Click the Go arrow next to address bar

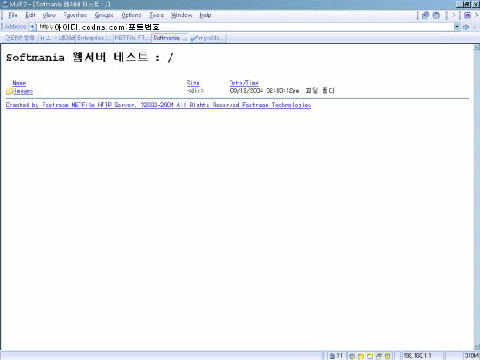[466, 27]
